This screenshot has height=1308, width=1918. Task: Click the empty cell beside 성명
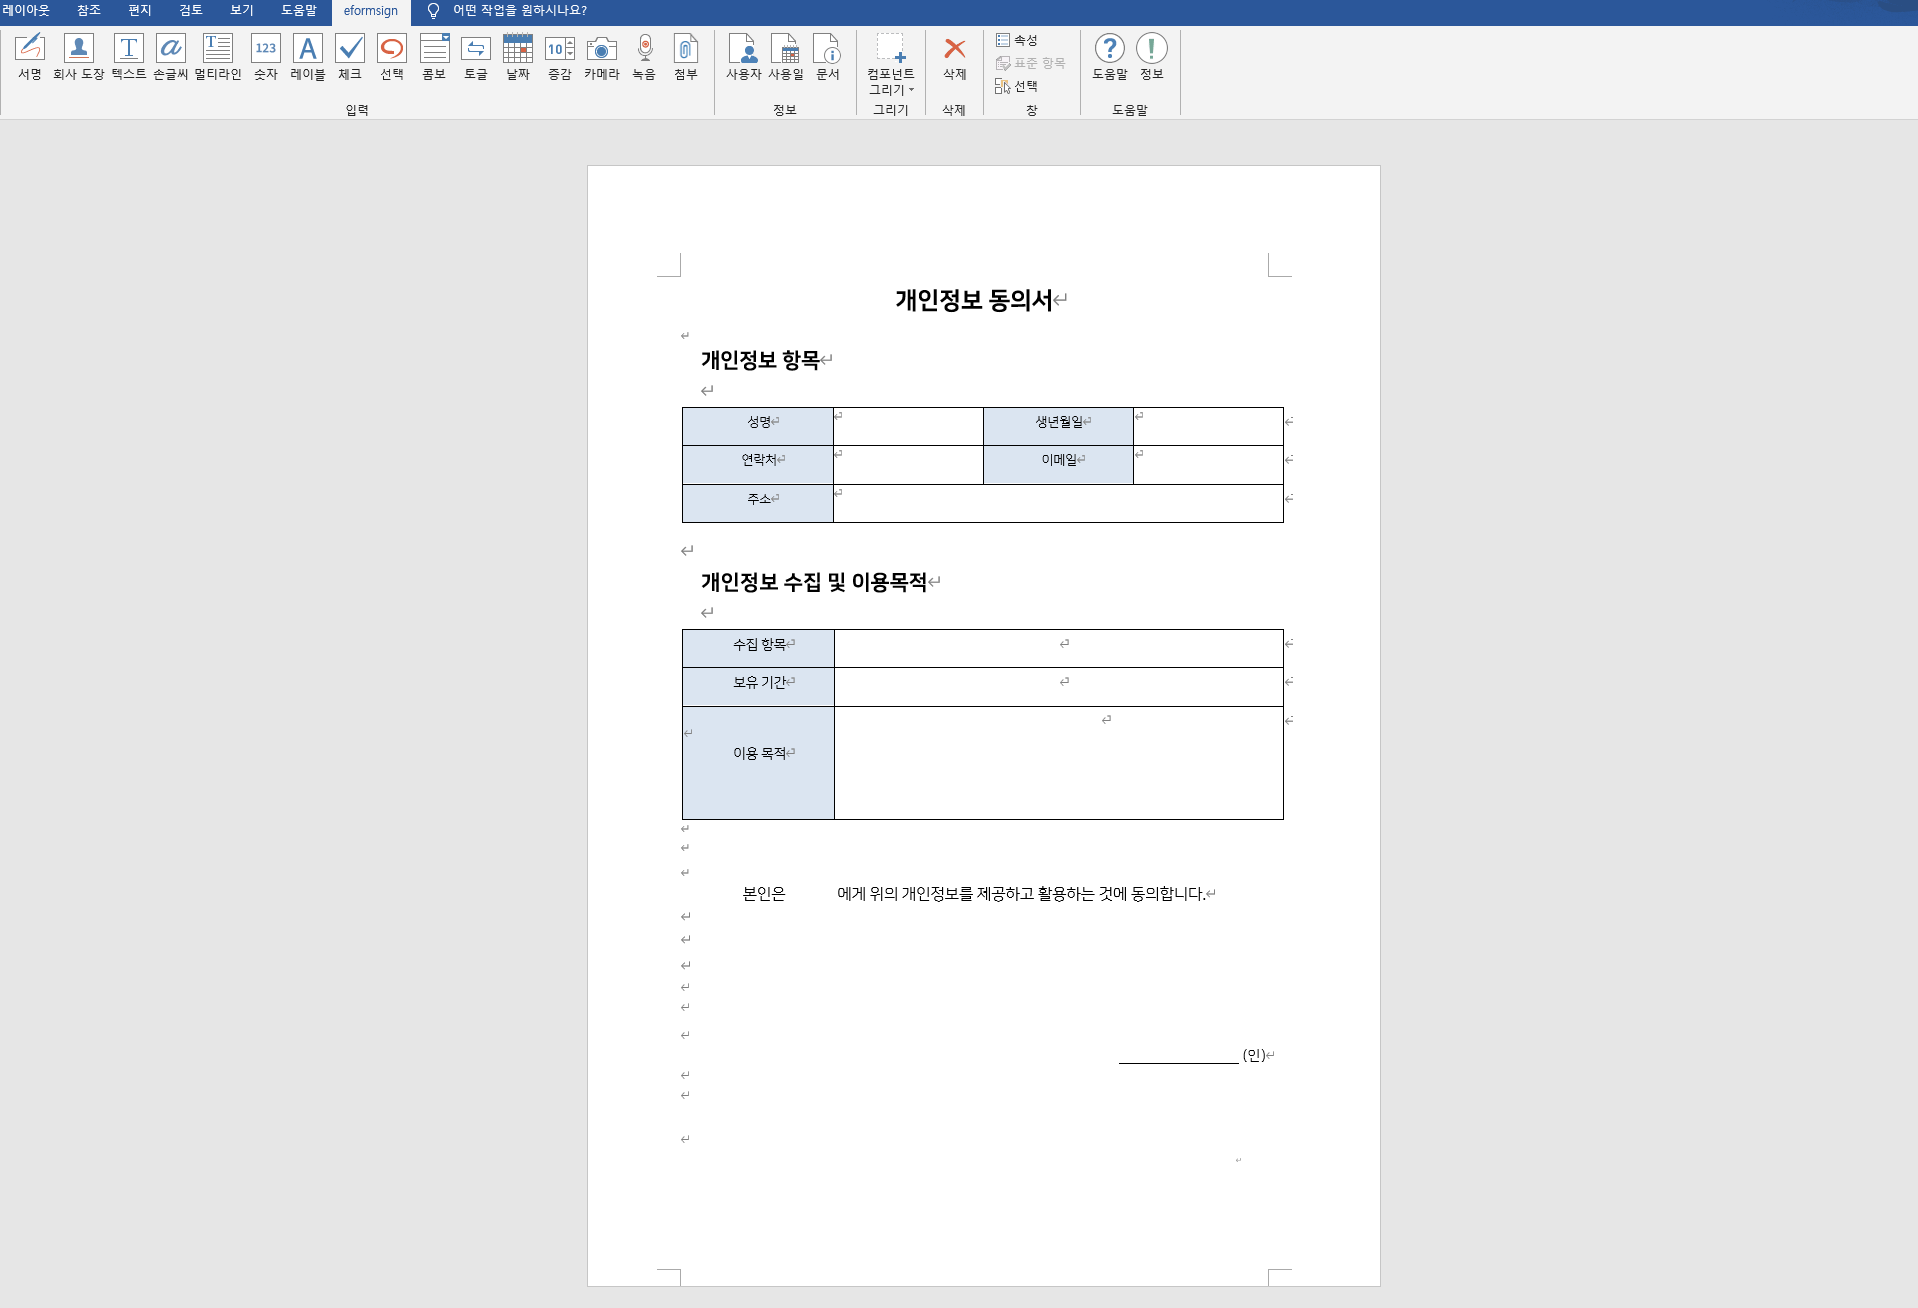[x=908, y=426]
